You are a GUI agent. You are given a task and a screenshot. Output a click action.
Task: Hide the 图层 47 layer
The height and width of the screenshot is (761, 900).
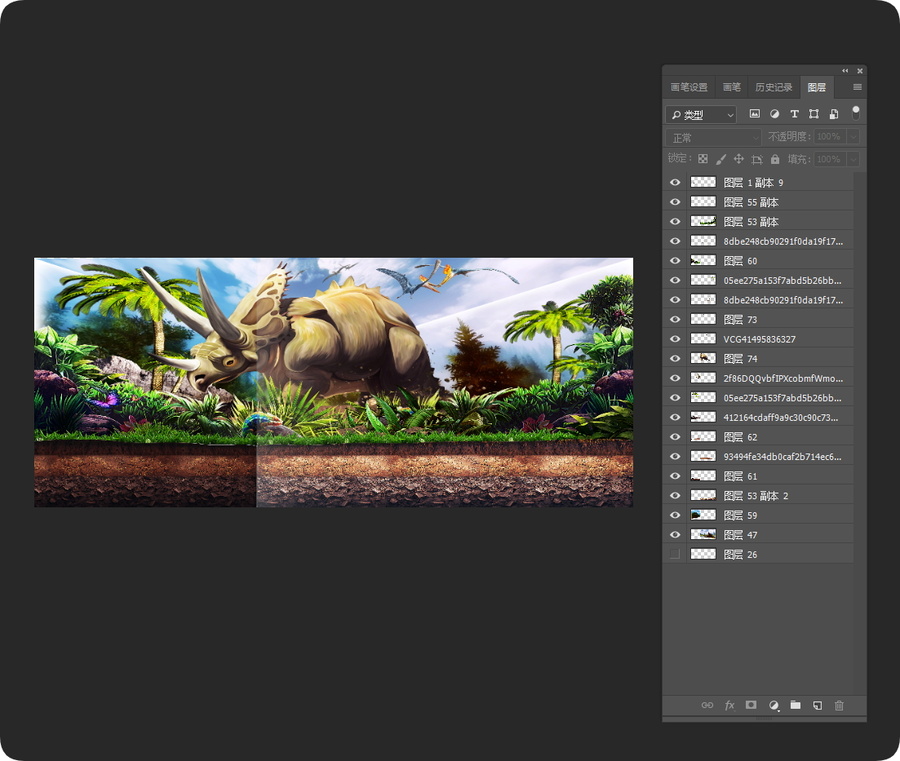click(x=675, y=535)
